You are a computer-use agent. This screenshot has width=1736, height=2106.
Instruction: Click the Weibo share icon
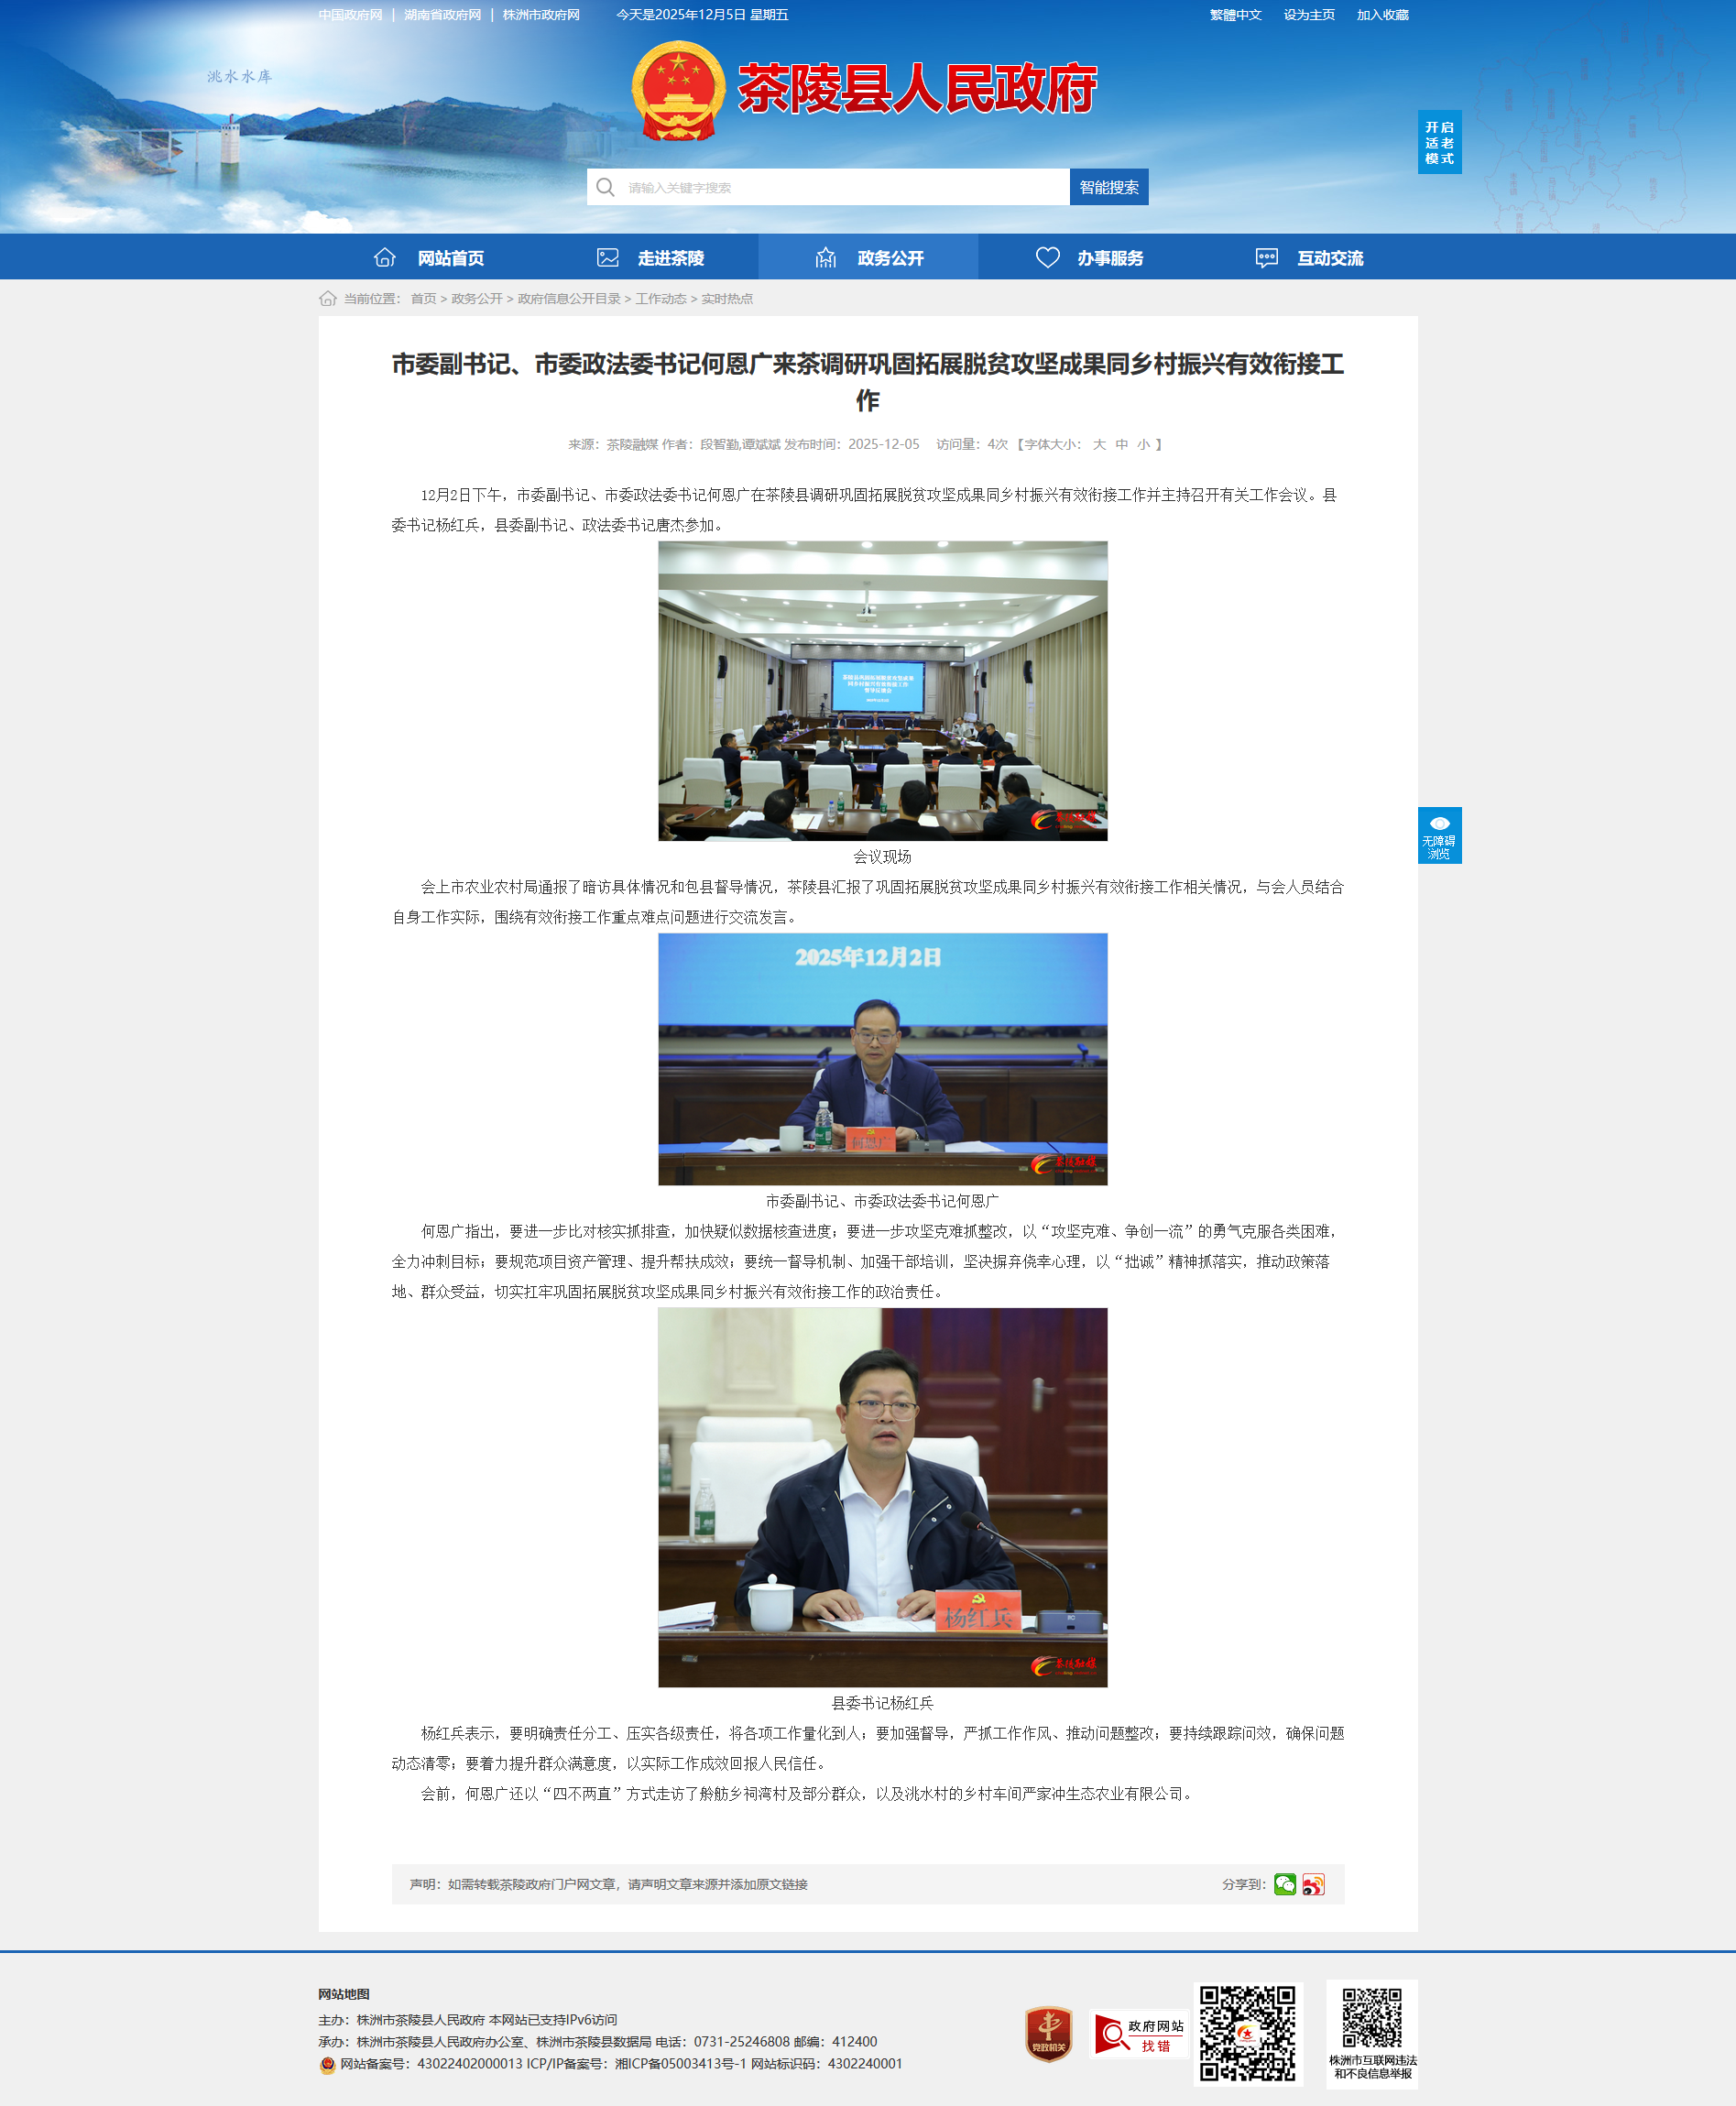click(x=1313, y=1884)
